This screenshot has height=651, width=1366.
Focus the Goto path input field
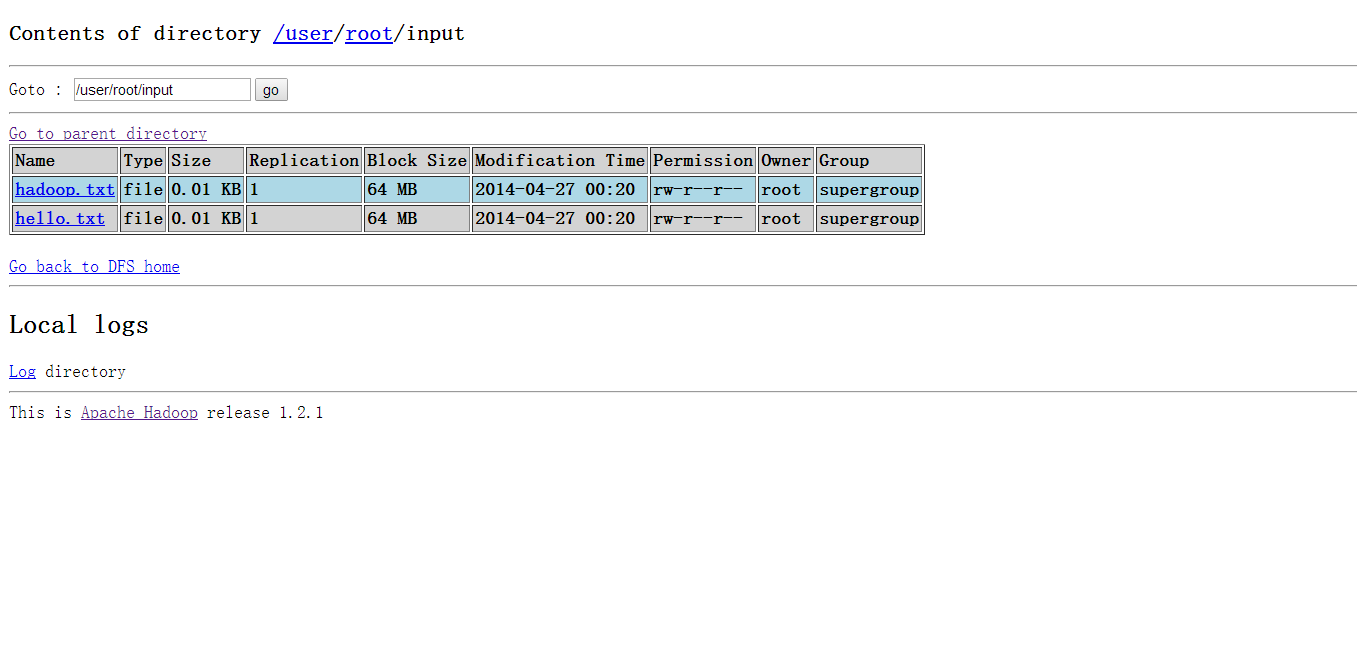point(162,90)
